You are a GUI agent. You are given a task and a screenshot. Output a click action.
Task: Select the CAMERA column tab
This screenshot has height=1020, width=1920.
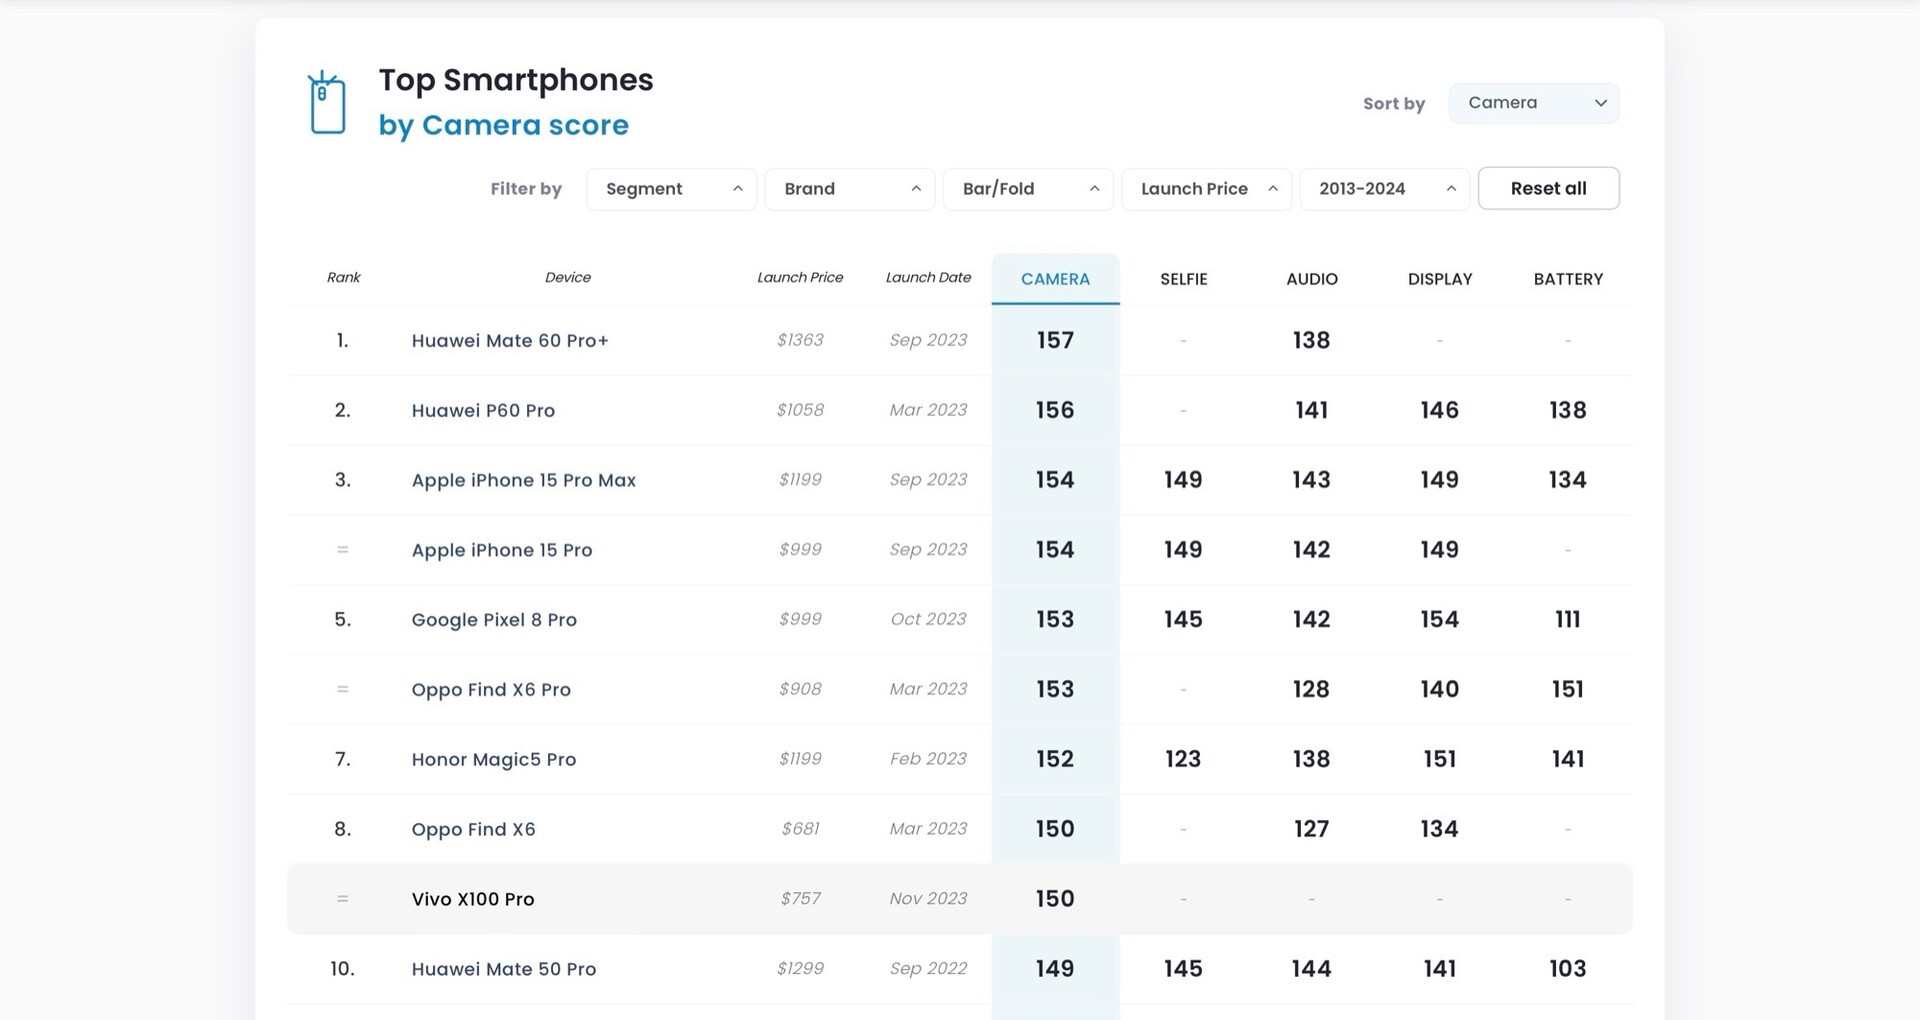1055,279
